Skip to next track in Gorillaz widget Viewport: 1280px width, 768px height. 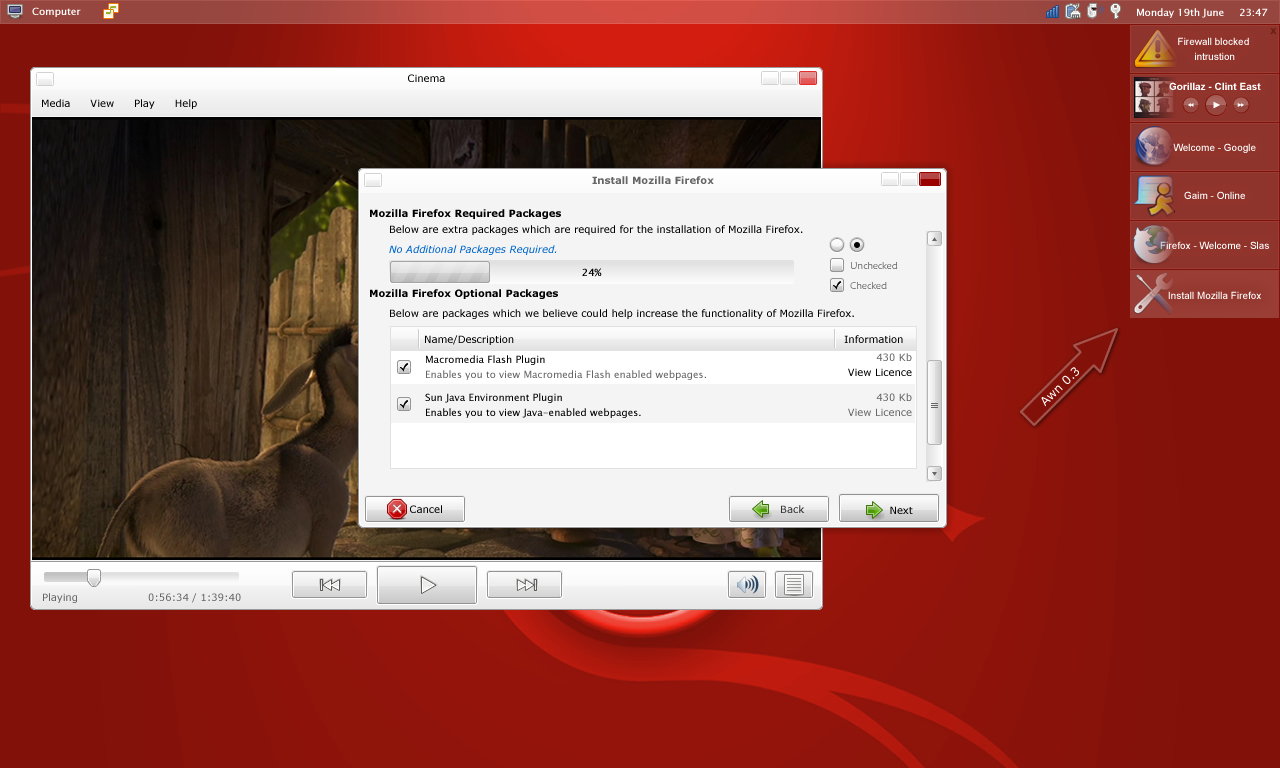coord(1241,105)
